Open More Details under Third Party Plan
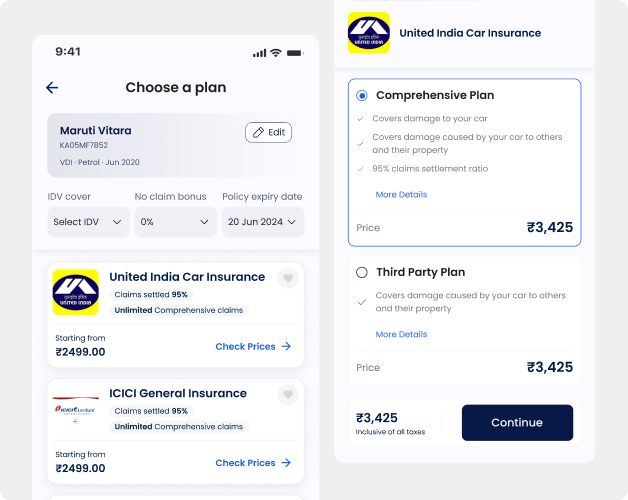The width and height of the screenshot is (628, 500). pyautogui.click(x=401, y=334)
